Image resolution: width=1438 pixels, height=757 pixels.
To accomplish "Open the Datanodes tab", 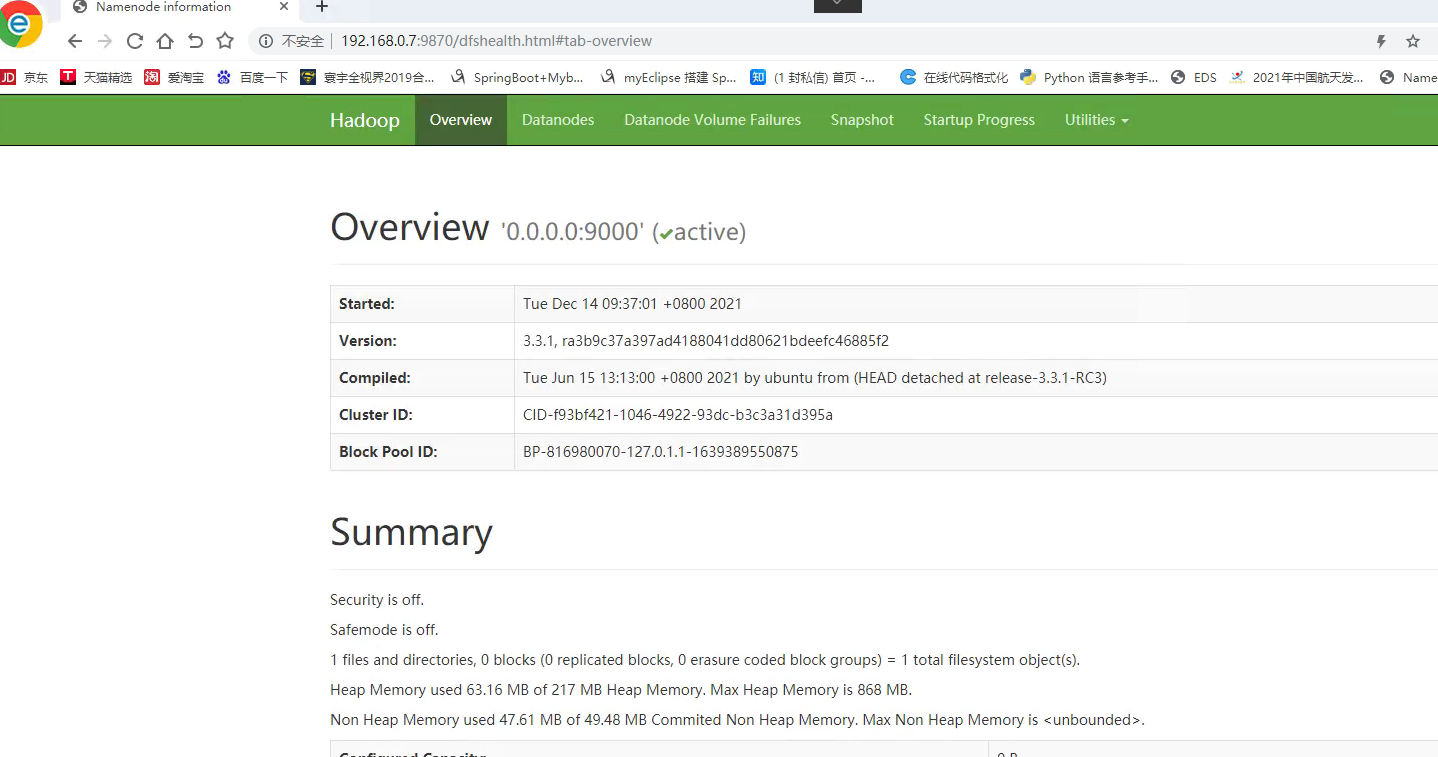I will pos(558,120).
